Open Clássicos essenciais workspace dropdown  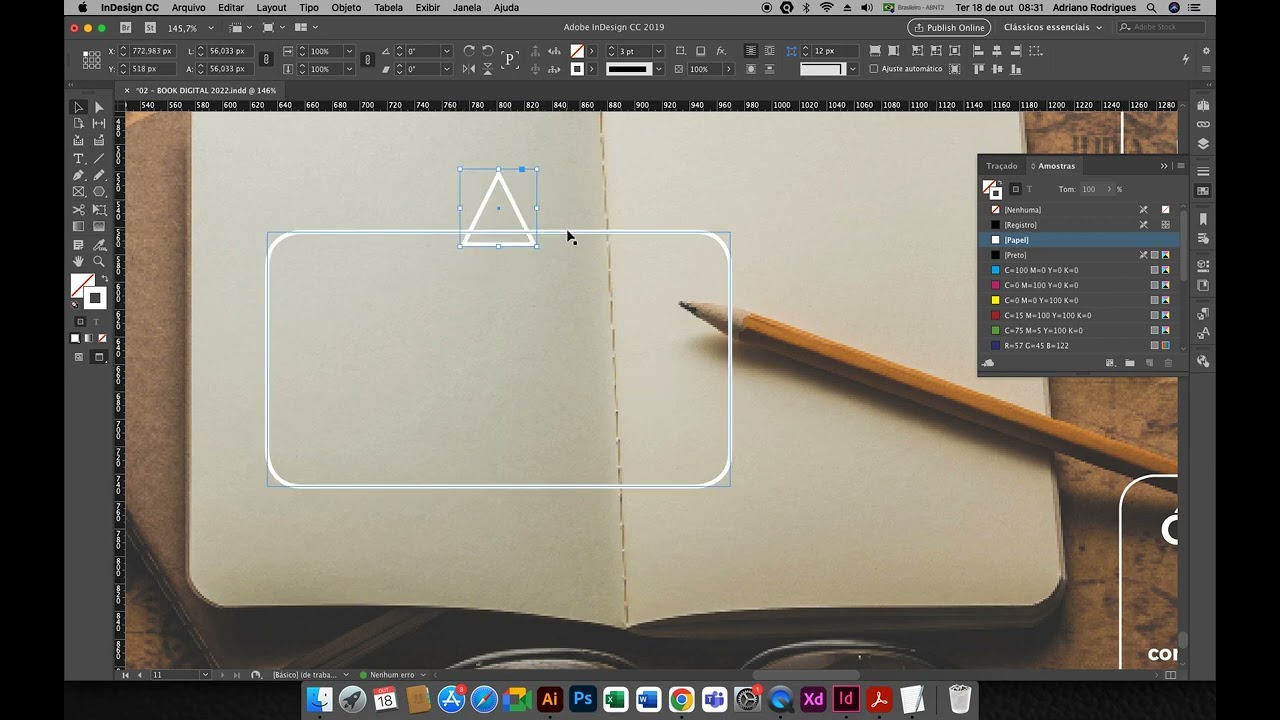click(x=1053, y=28)
